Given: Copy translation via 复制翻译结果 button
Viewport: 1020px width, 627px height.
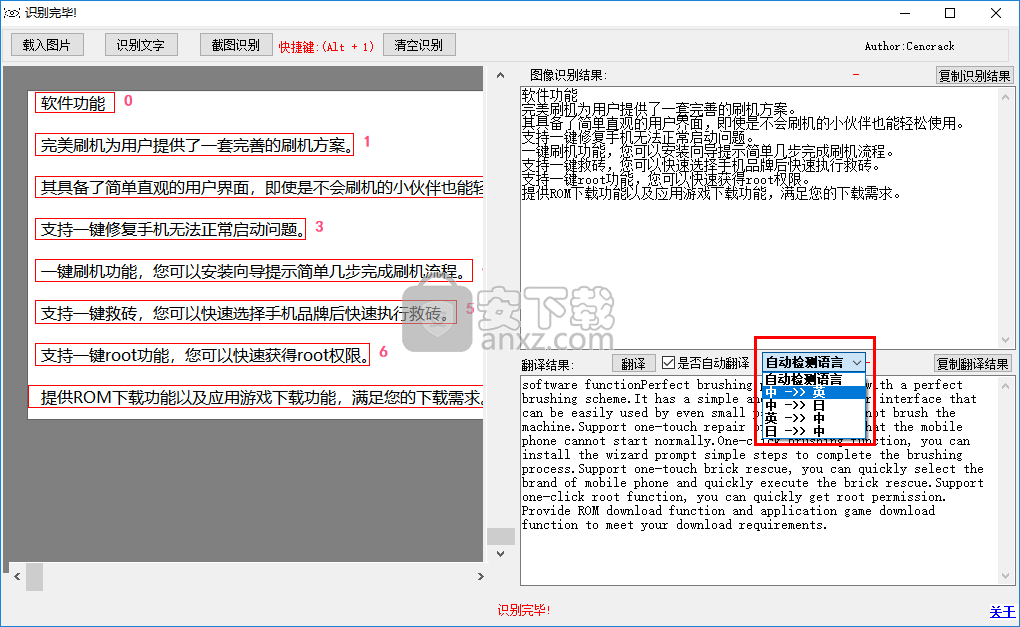Looking at the screenshot, I should (973, 363).
